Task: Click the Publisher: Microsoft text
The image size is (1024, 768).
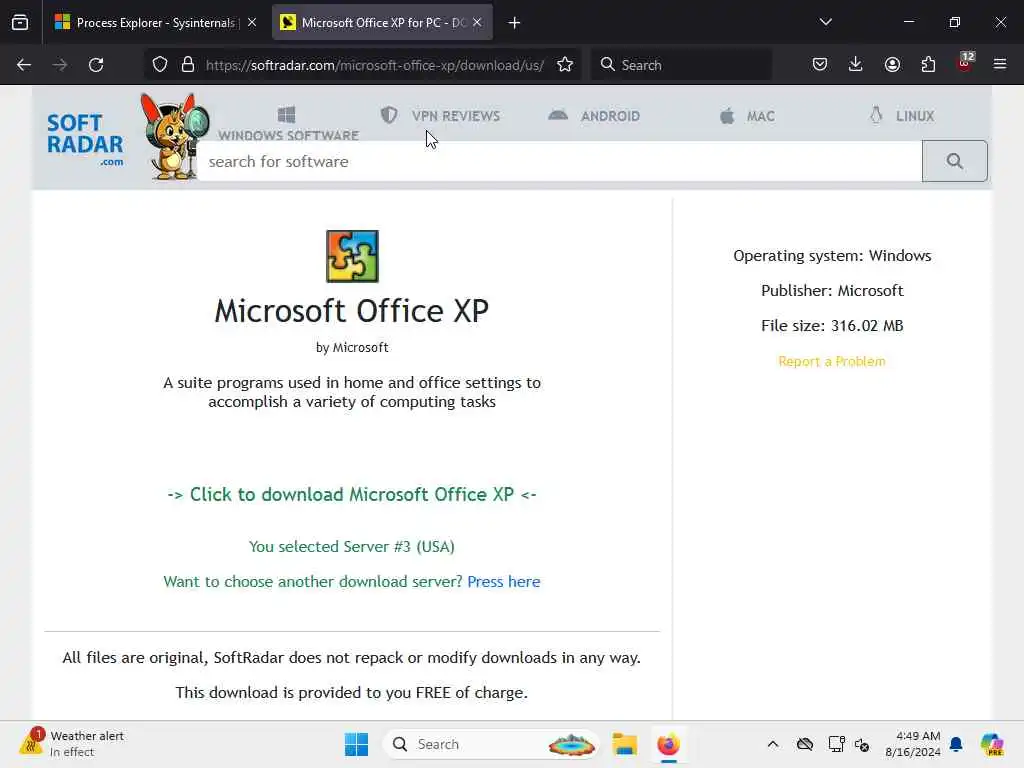Action: coord(832,291)
